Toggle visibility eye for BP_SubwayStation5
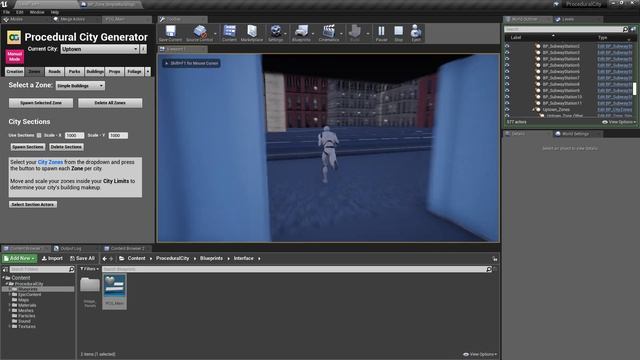Viewport: 640px width, 360px height. 507,65
